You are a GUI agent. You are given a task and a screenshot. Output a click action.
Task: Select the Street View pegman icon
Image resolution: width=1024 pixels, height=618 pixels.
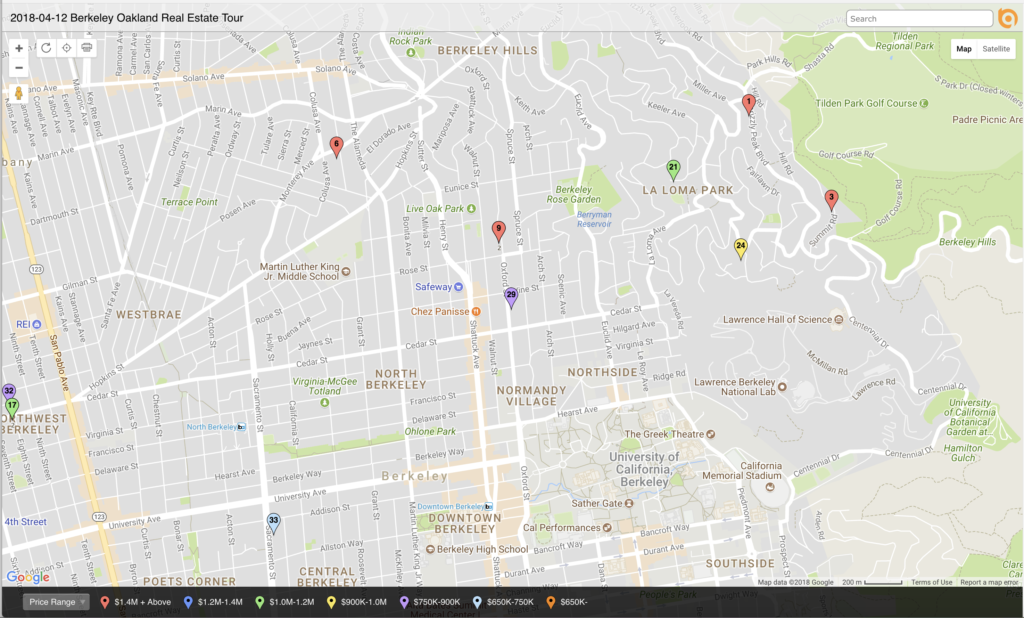pyautogui.click(x=19, y=93)
